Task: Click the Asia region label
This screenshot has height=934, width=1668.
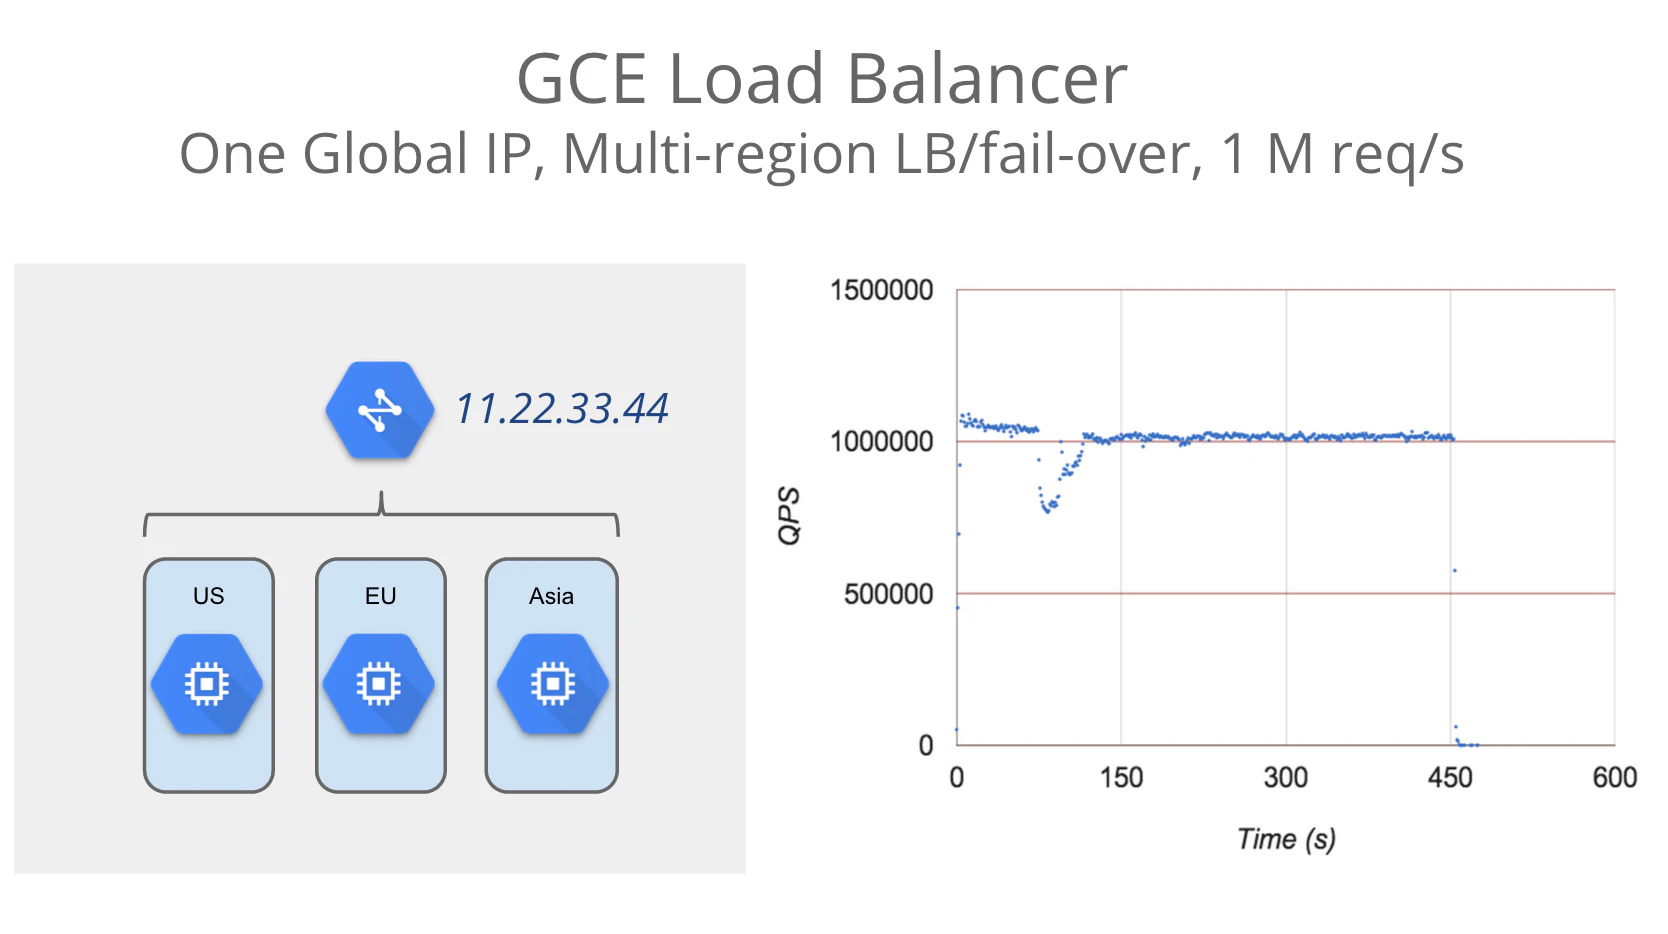Action: click(551, 596)
